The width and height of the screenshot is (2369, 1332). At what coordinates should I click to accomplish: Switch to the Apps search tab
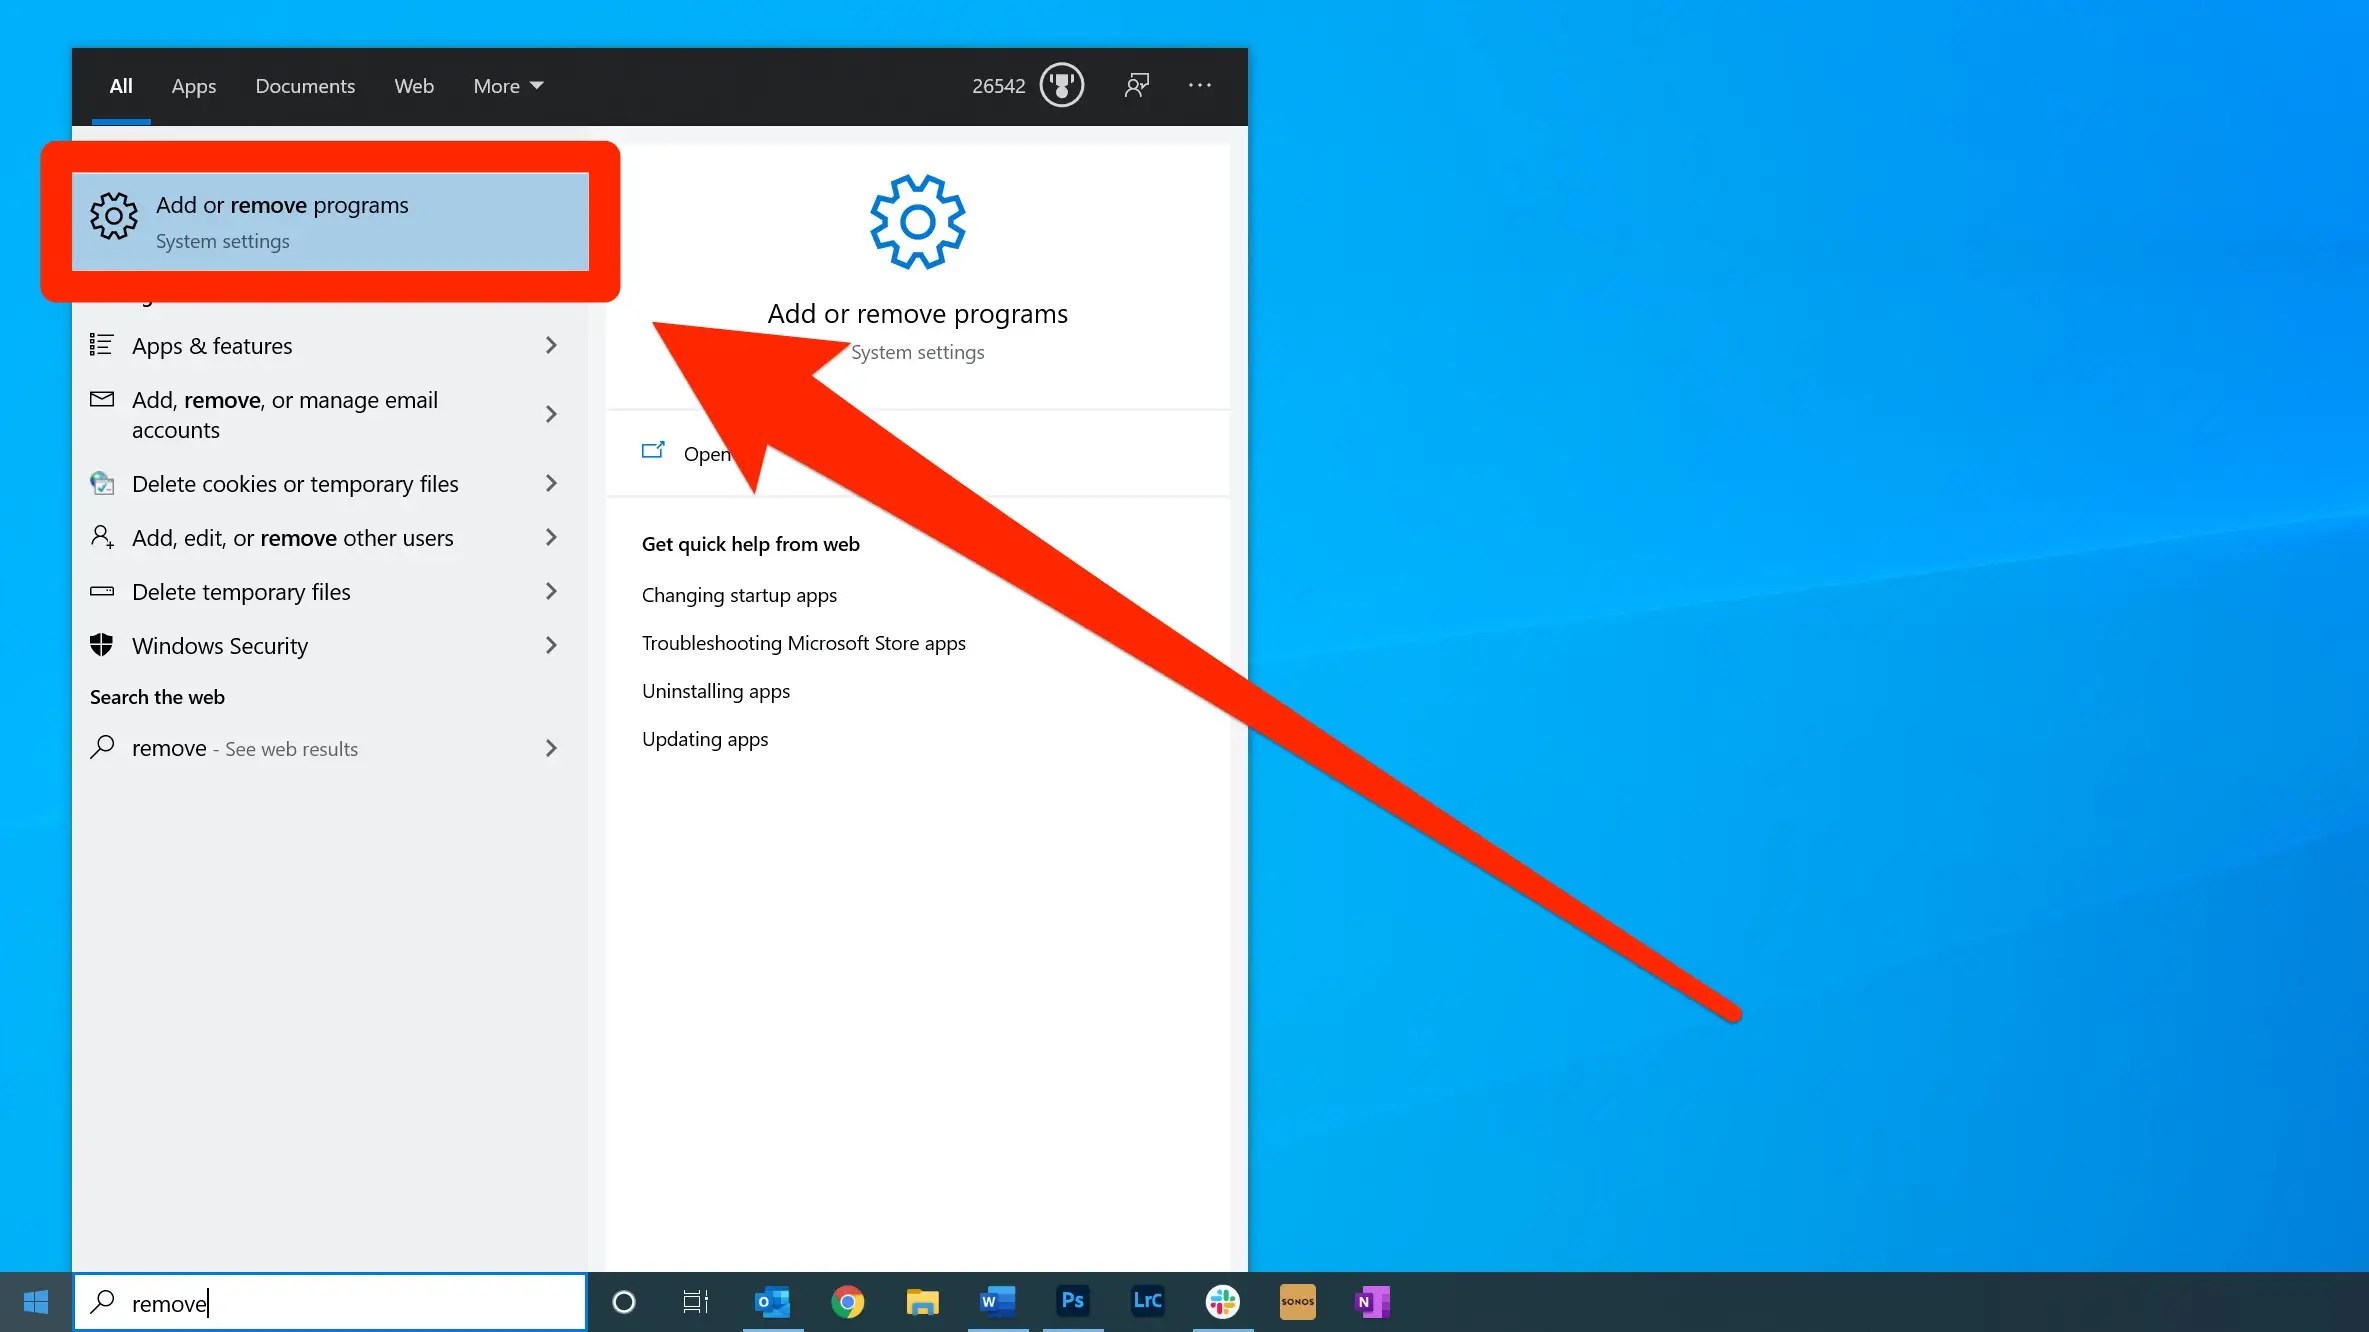193,86
